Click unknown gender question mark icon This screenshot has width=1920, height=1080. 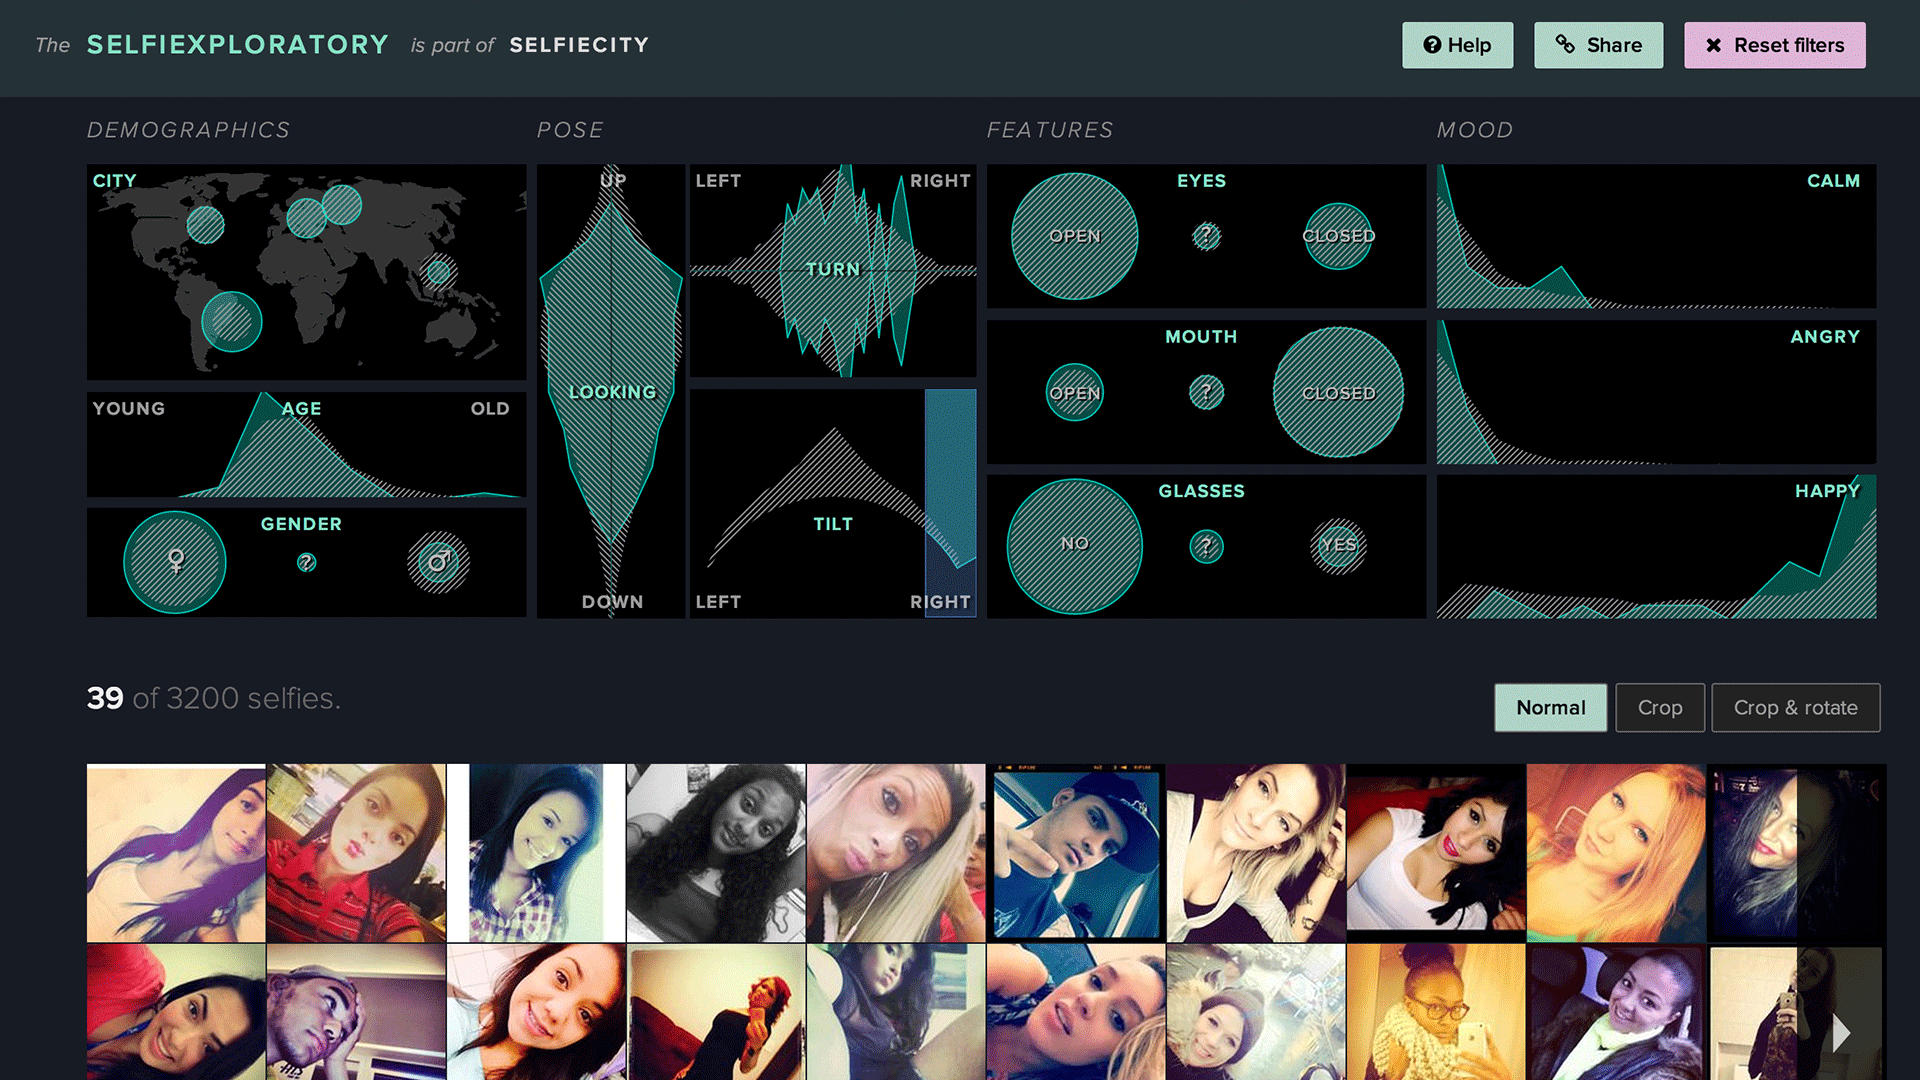306,563
